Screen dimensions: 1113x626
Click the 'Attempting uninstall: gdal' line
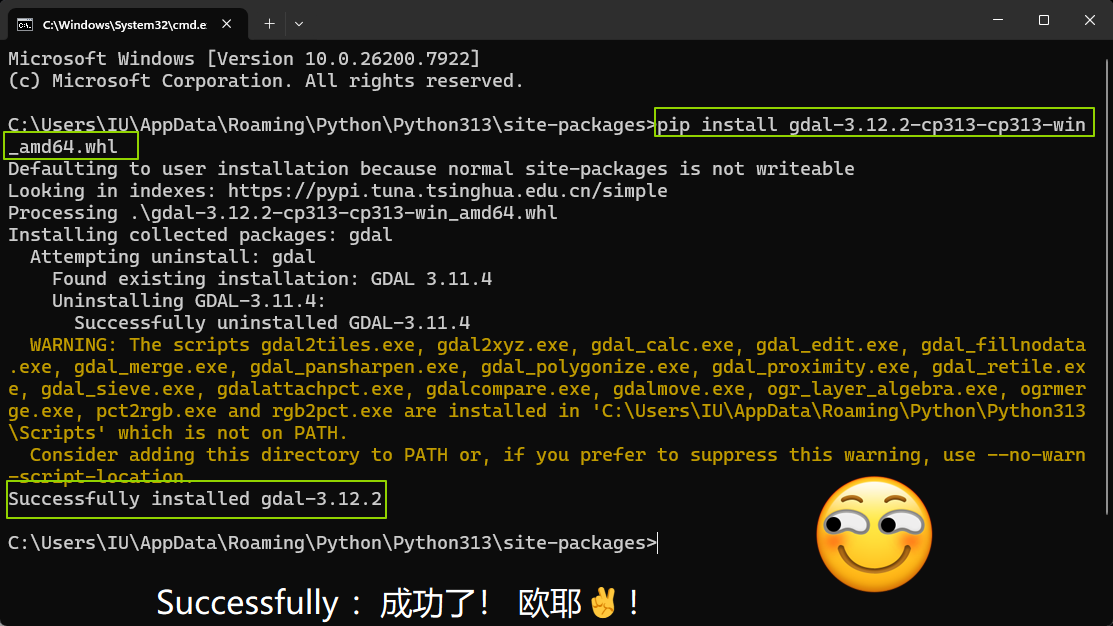tap(172, 257)
